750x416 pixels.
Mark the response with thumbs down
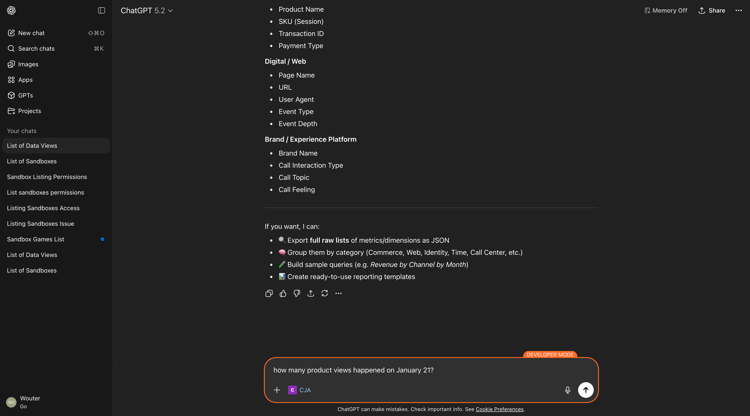point(297,294)
